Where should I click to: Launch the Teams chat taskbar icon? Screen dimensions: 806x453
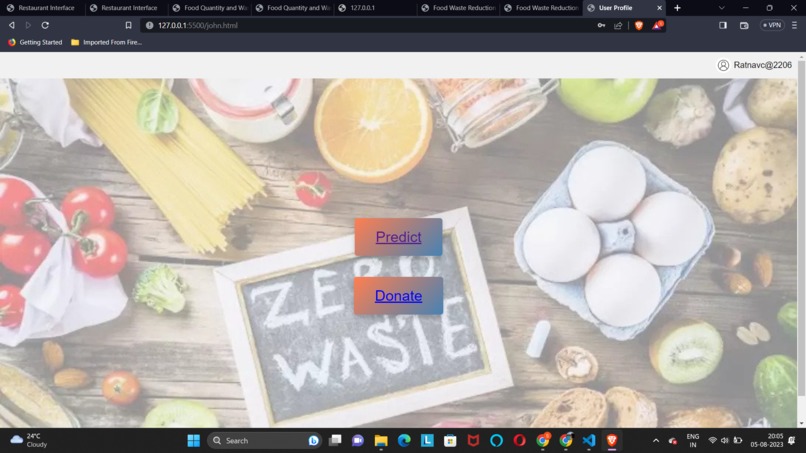coord(358,441)
